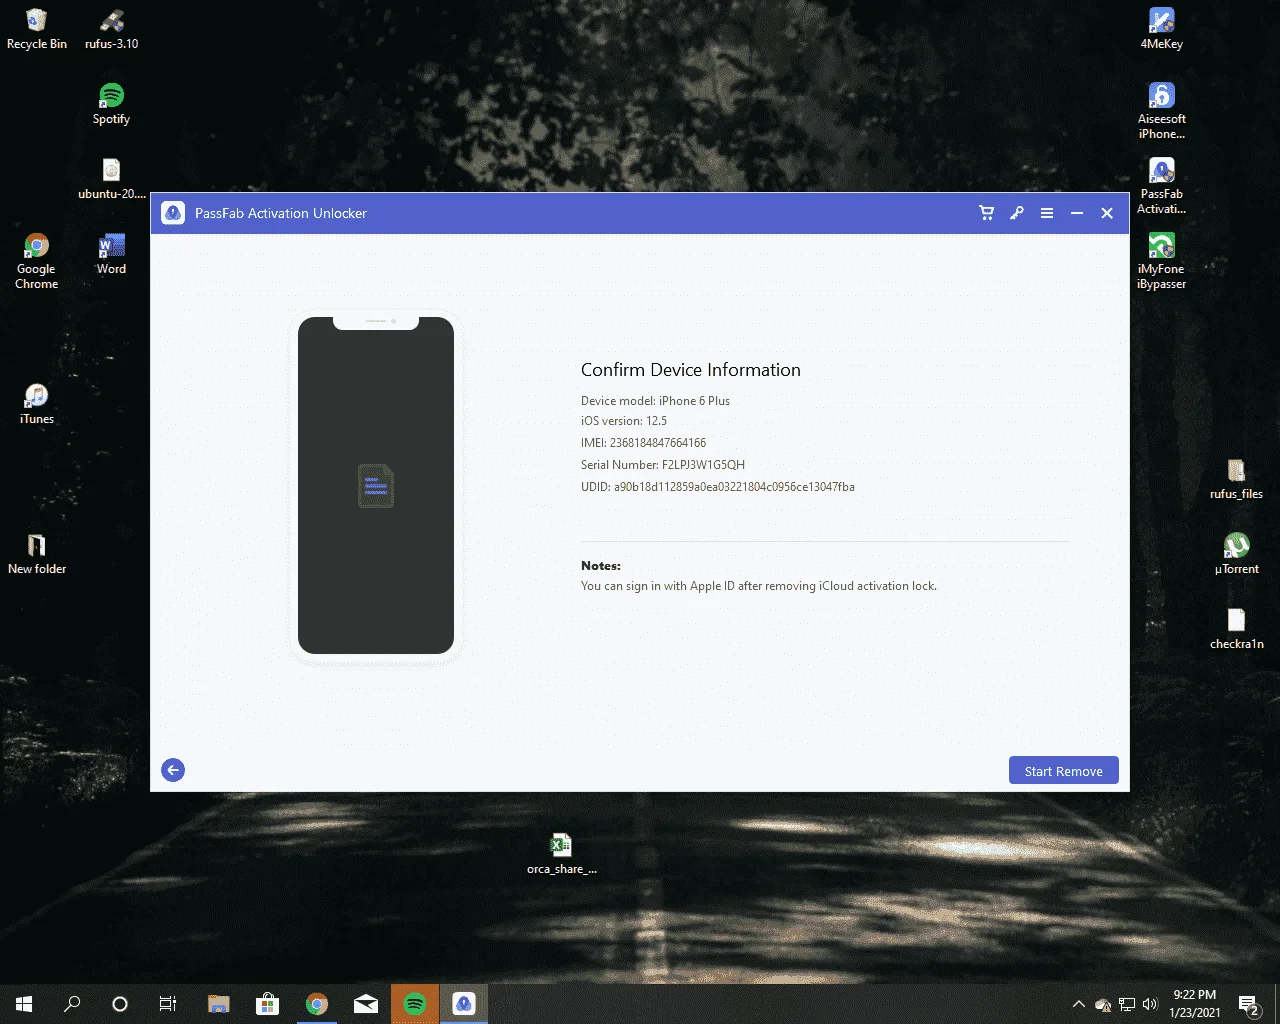Open the network icon in system tray
The height and width of the screenshot is (1024, 1280).
[x=1127, y=1004]
